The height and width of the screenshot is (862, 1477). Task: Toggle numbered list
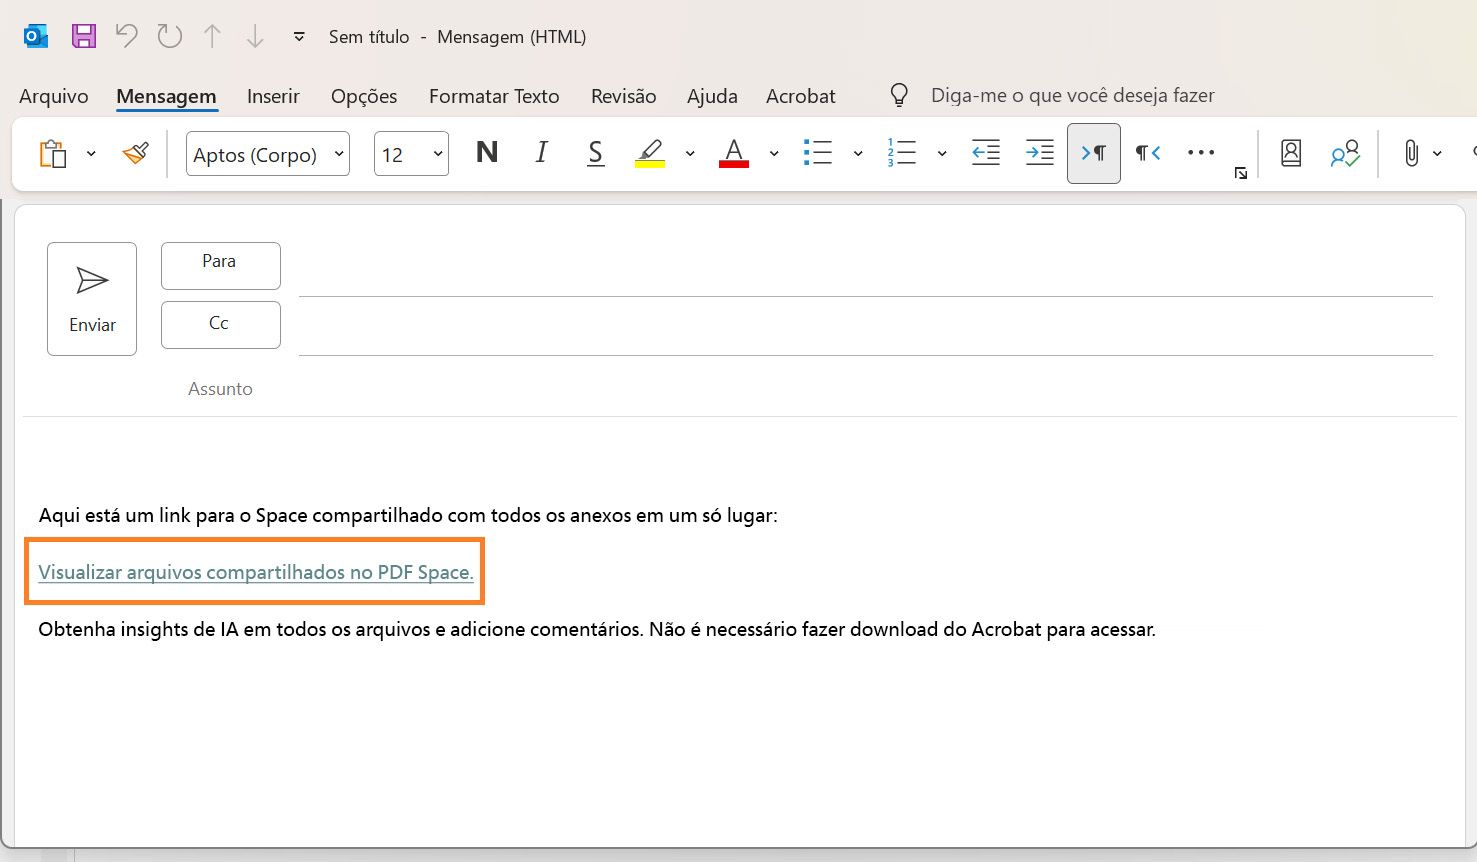click(x=902, y=153)
